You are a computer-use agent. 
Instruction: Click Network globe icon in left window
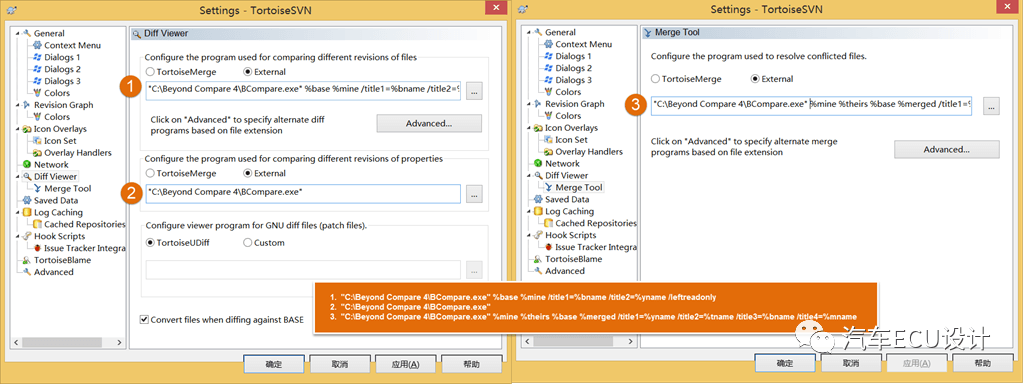[x=26, y=165]
